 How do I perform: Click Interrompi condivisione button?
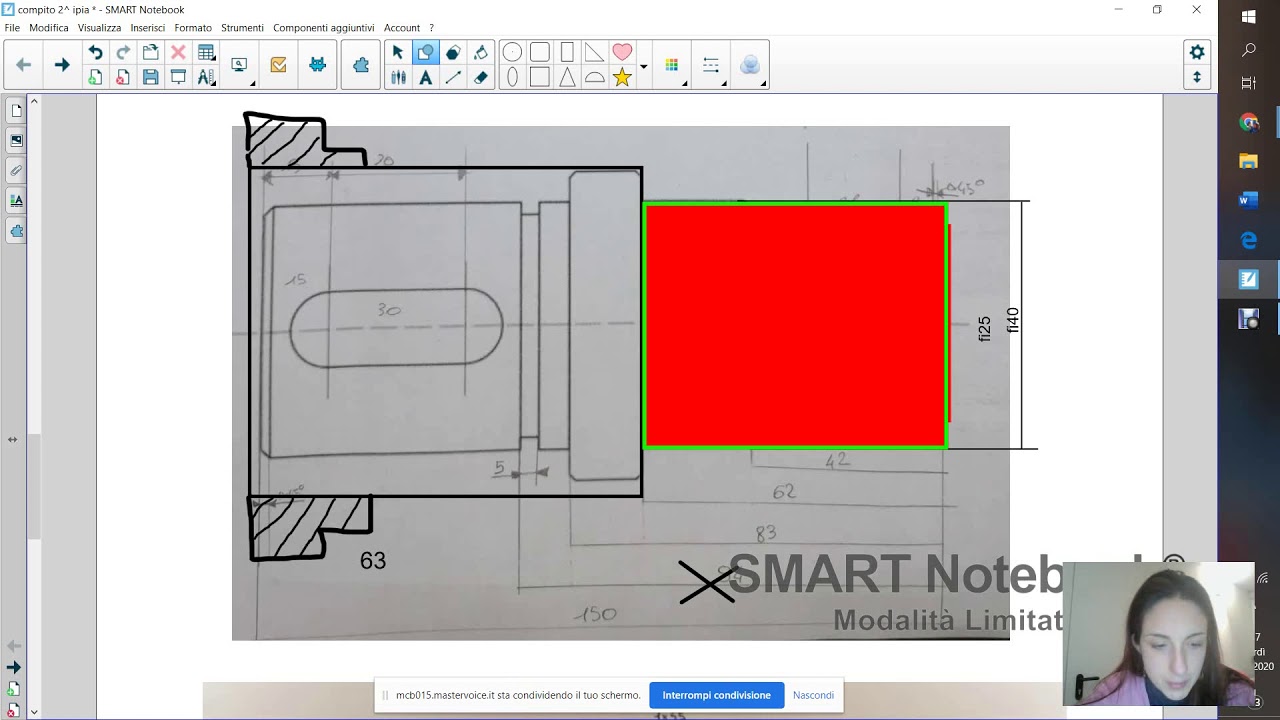pos(716,695)
